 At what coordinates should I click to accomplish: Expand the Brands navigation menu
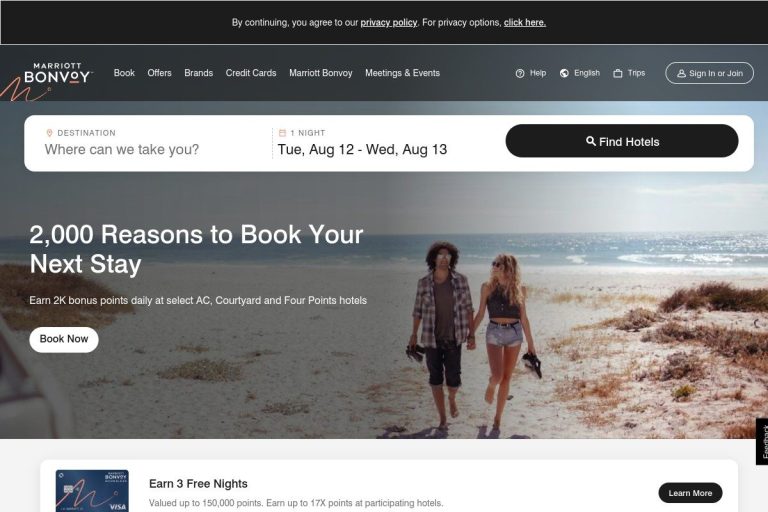pyautogui.click(x=198, y=73)
